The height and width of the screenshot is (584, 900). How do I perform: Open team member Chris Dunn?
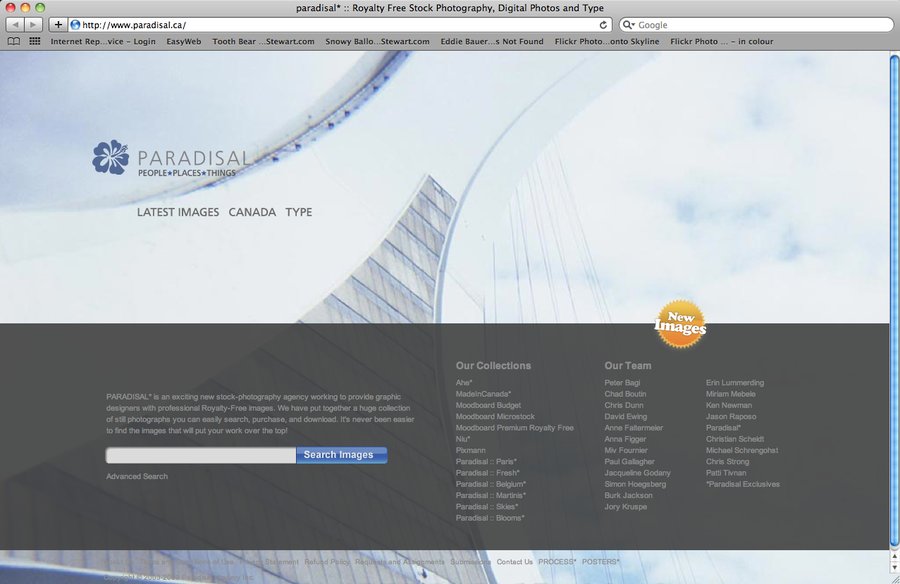(x=623, y=405)
